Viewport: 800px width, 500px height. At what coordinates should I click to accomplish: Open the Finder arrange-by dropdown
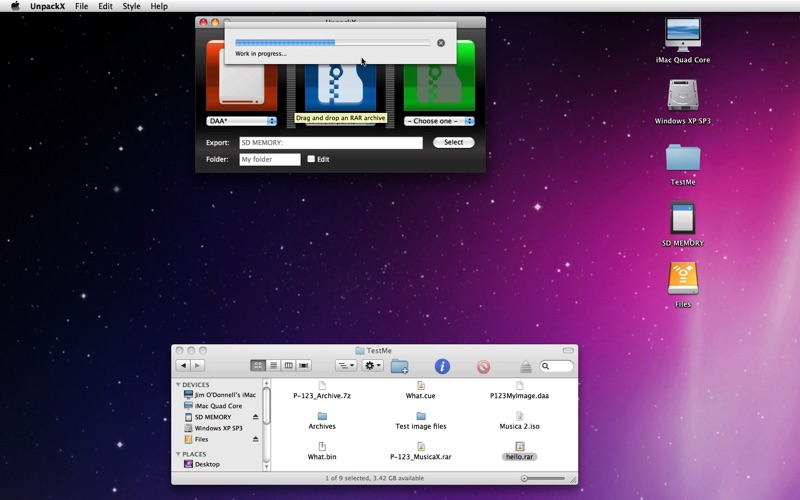[346, 365]
